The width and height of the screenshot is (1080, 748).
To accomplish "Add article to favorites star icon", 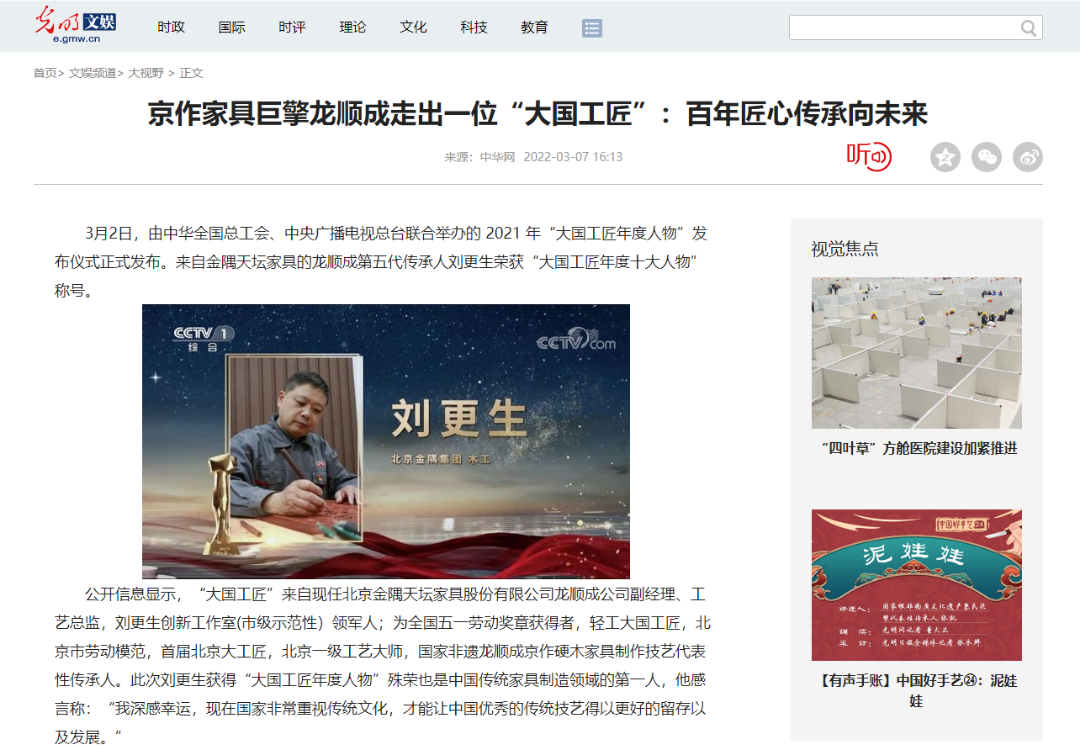I will pos(945,158).
